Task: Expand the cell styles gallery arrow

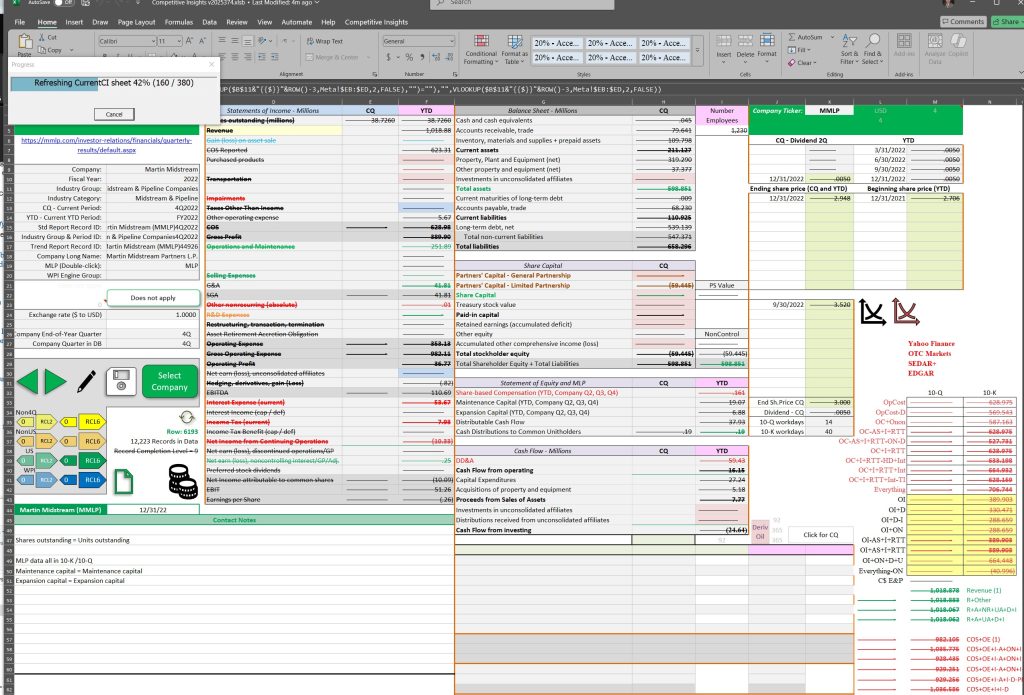Action: click(x=697, y=50)
